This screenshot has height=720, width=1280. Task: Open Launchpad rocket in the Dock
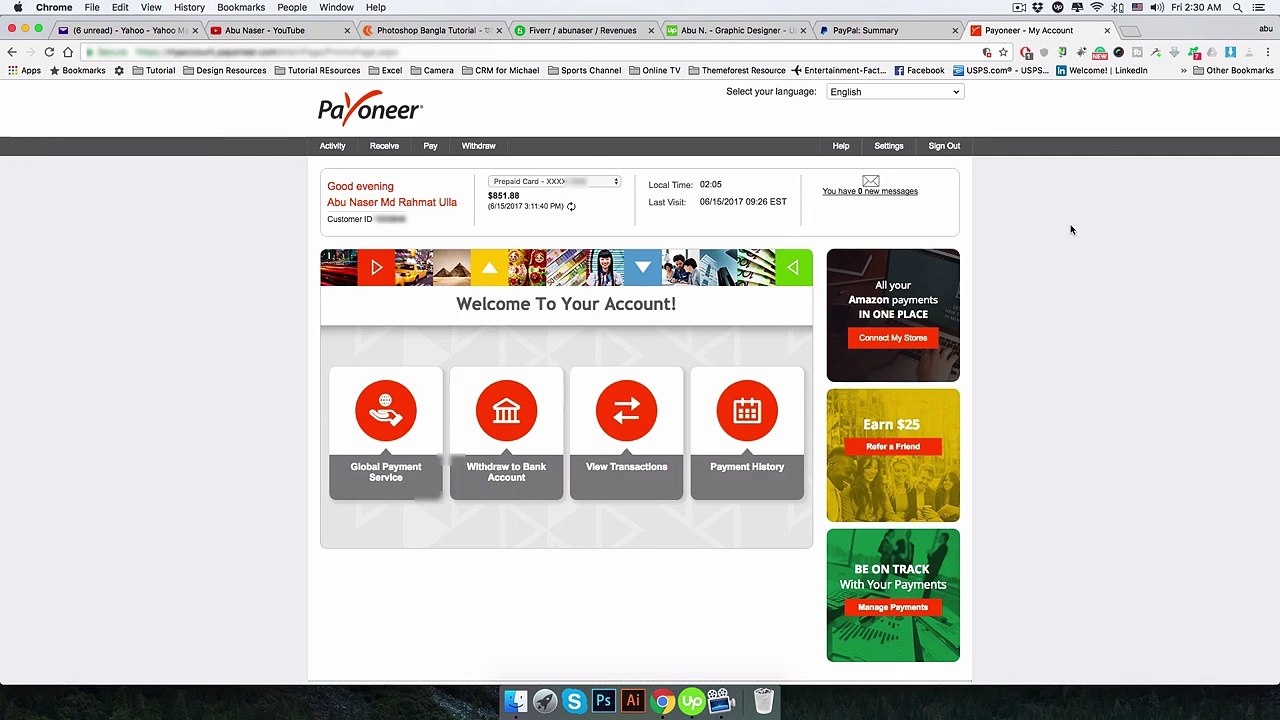(545, 701)
